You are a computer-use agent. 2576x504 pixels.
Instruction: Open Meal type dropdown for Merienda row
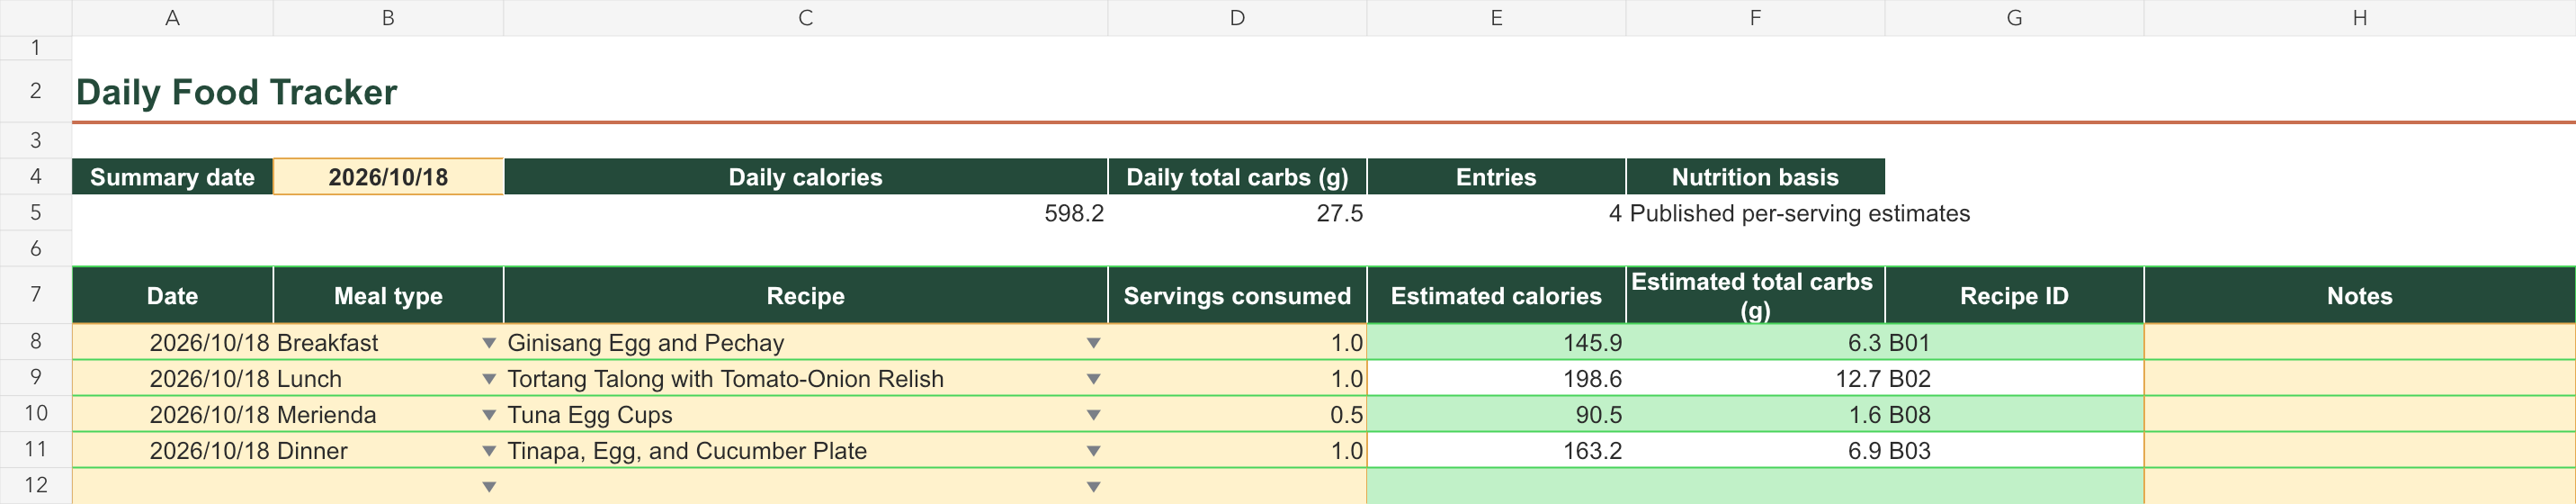click(489, 415)
